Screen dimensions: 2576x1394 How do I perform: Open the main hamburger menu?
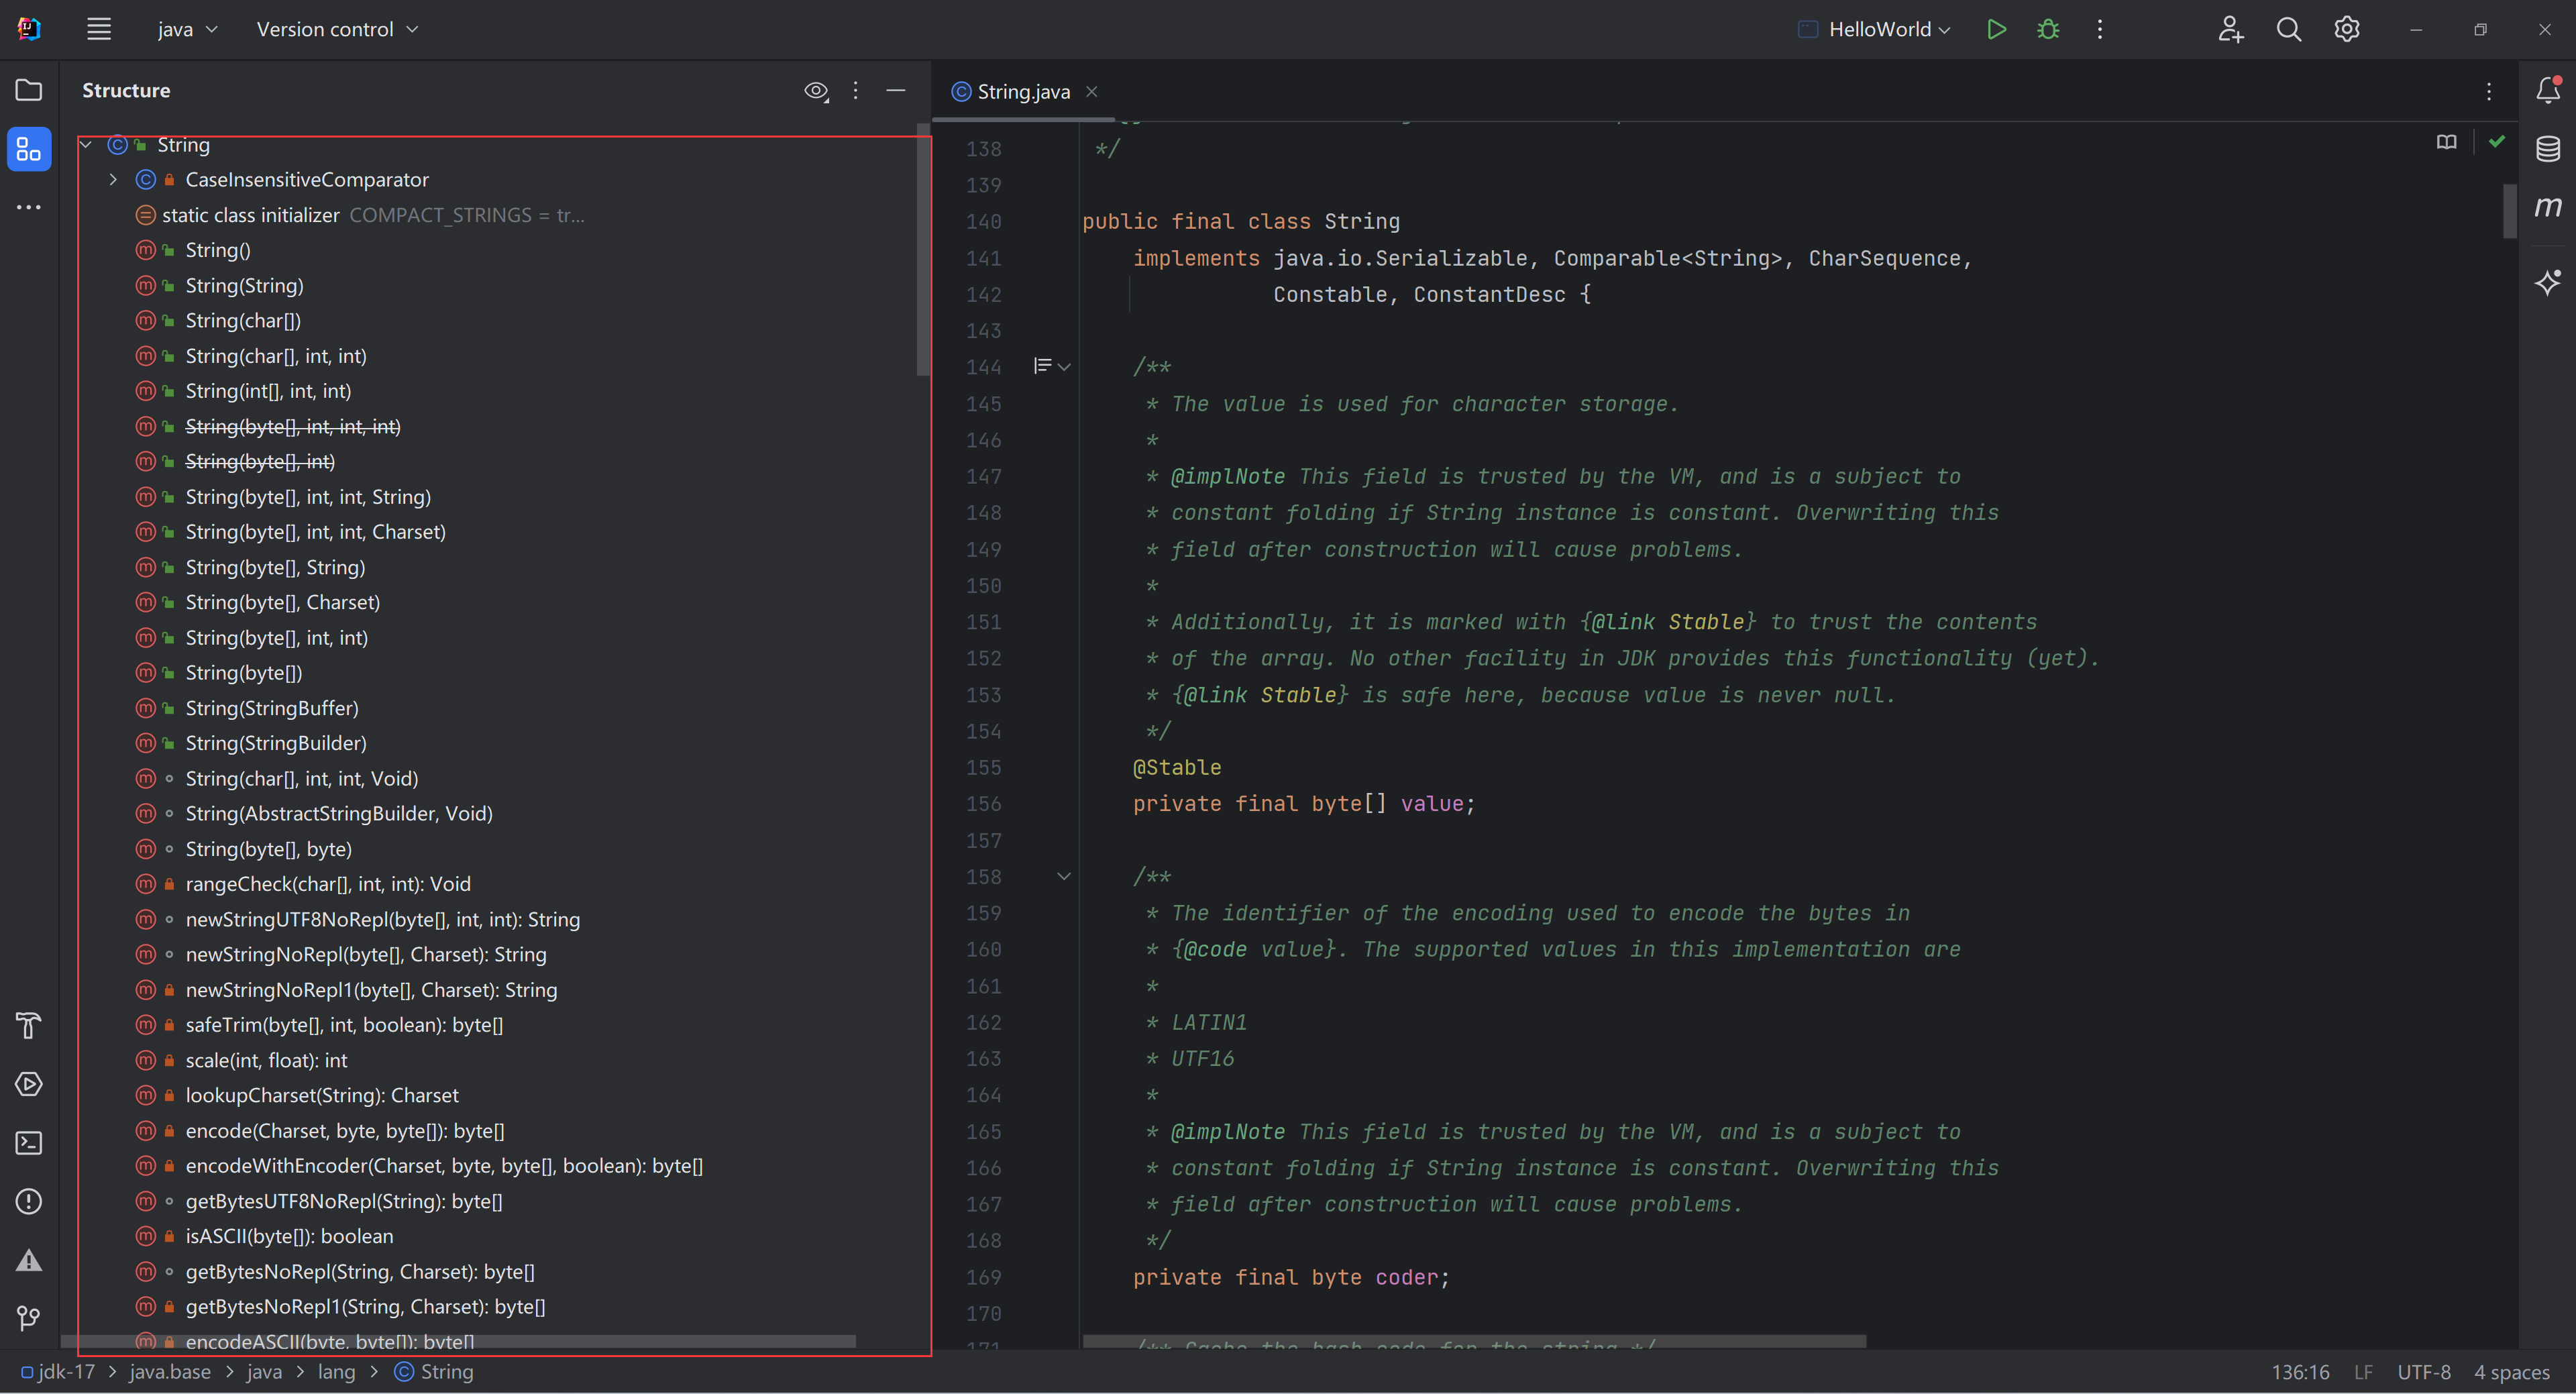point(98,29)
